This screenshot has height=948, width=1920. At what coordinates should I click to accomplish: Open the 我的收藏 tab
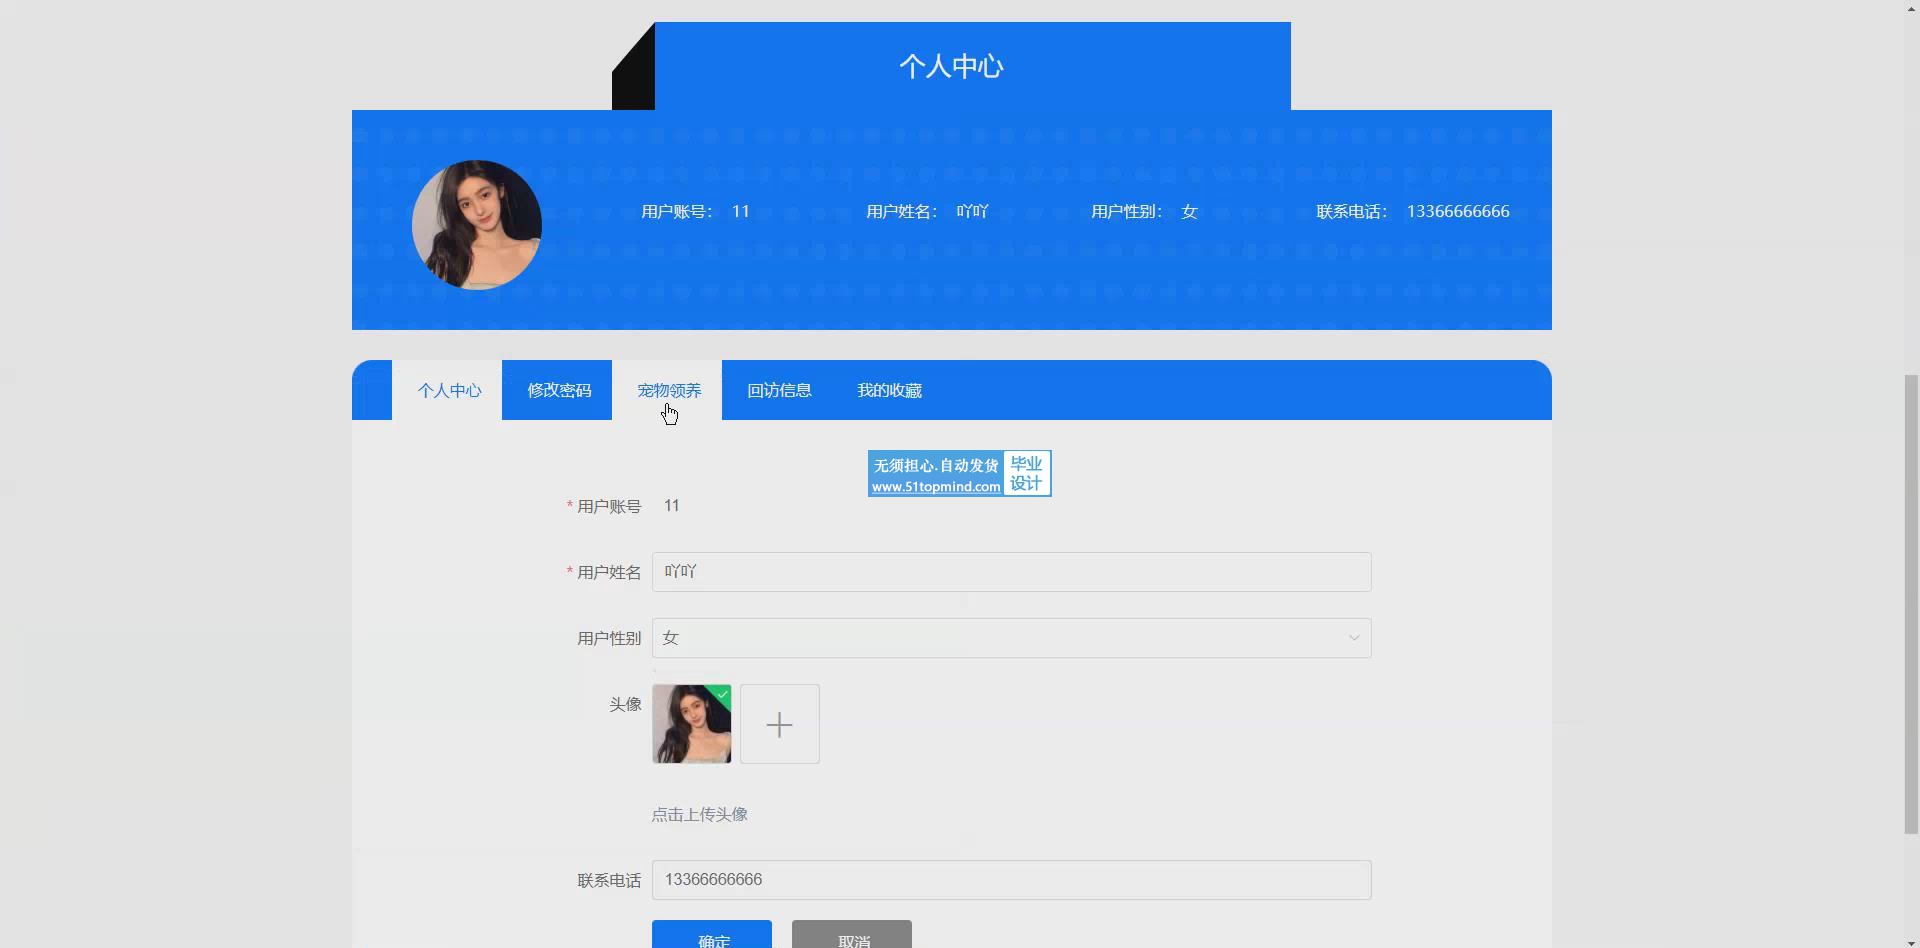(x=889, y=390)
